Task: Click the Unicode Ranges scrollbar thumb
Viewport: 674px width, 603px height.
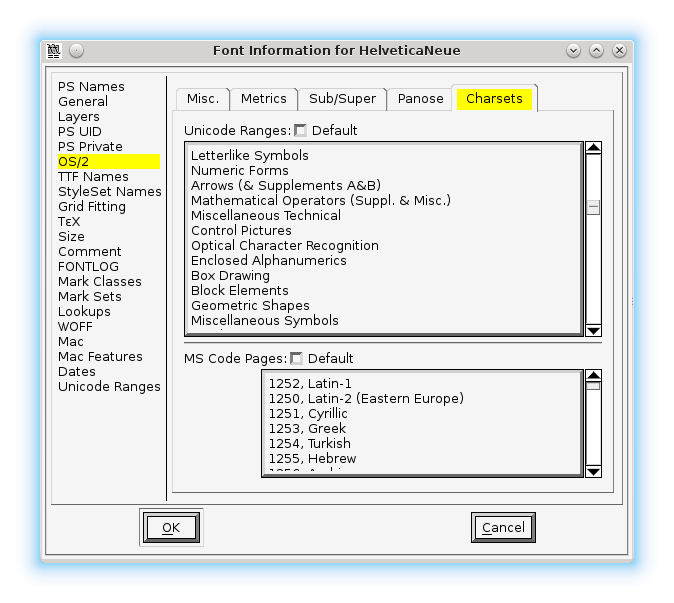Action: point(594,208)
